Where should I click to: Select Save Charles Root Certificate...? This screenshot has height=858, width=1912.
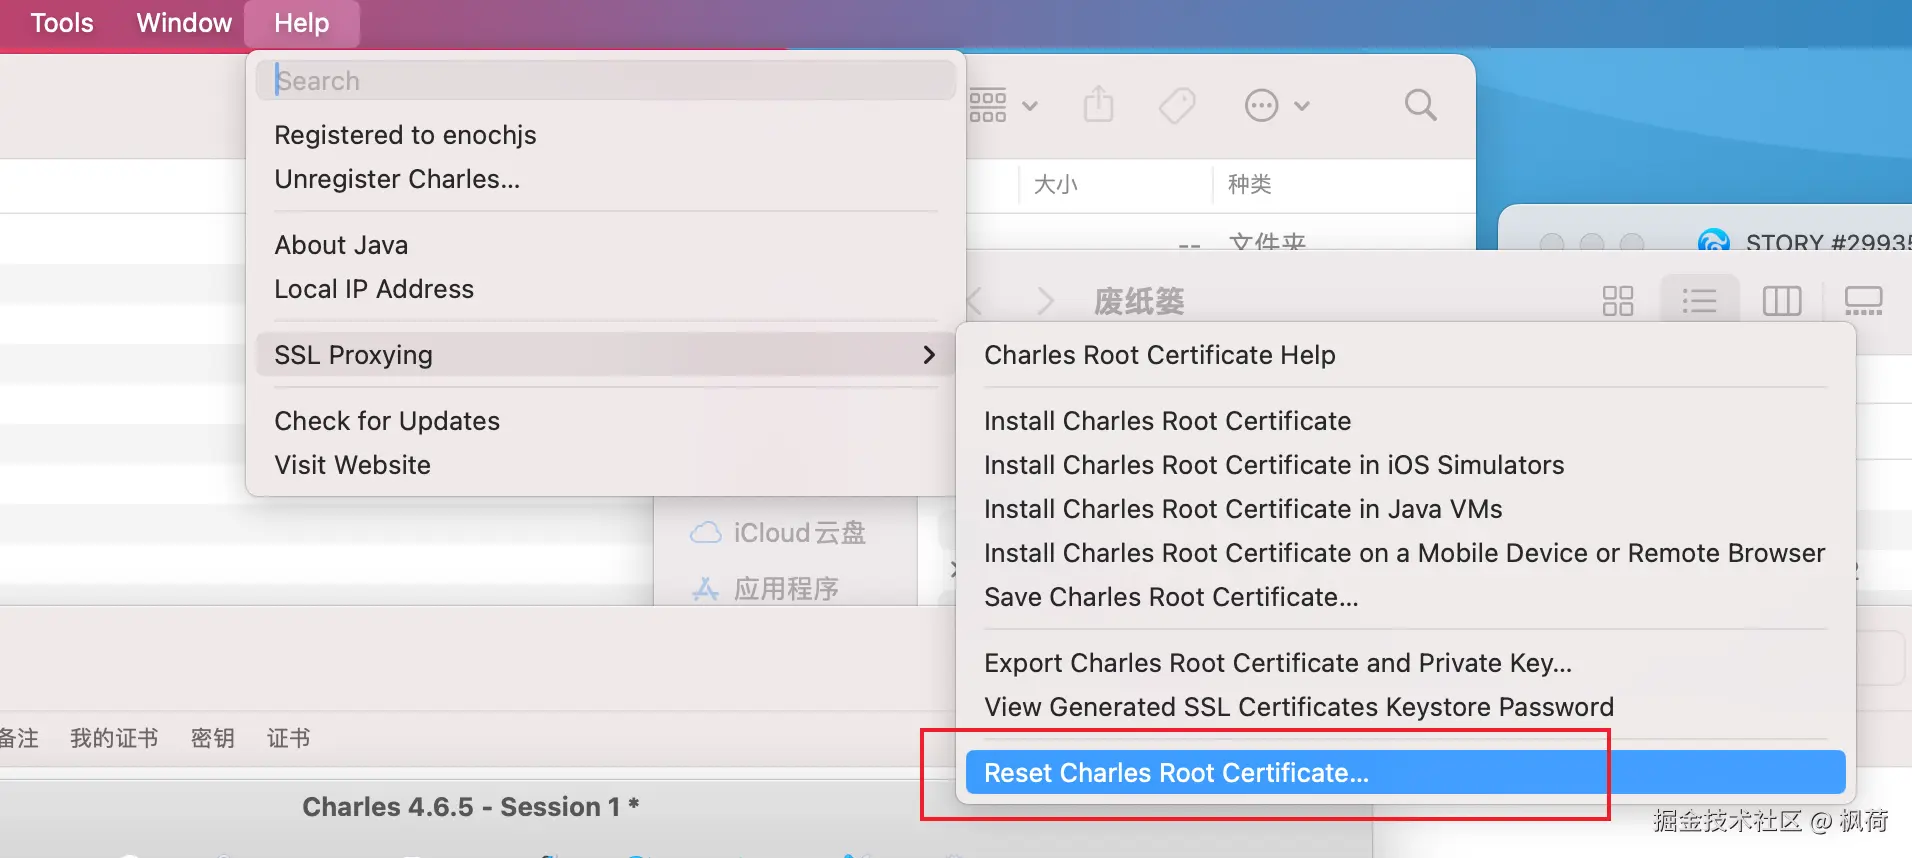click(1405, 597)
